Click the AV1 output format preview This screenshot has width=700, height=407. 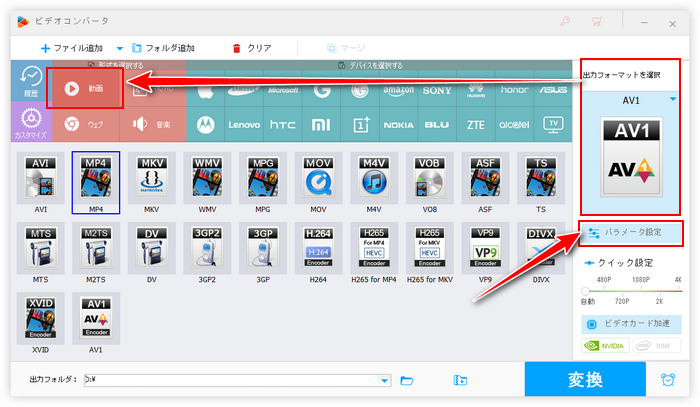[631, 157]
